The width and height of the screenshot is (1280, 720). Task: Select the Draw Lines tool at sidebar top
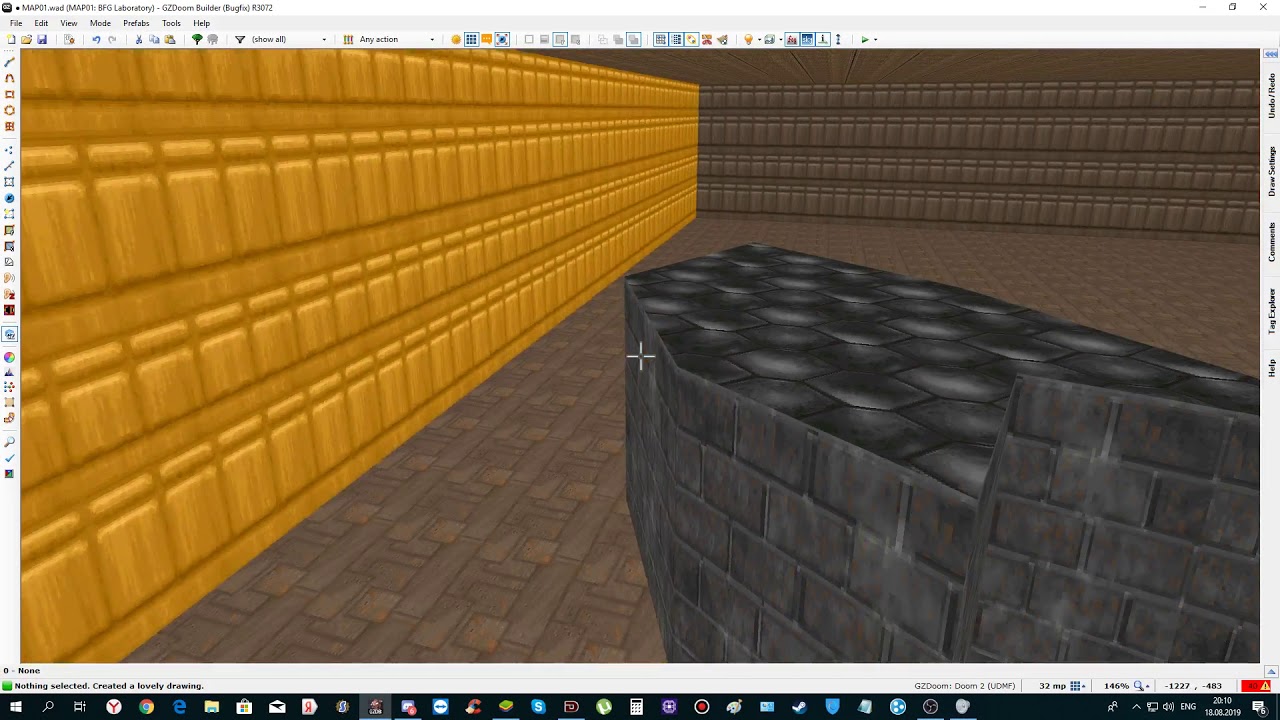coord(10,62)
